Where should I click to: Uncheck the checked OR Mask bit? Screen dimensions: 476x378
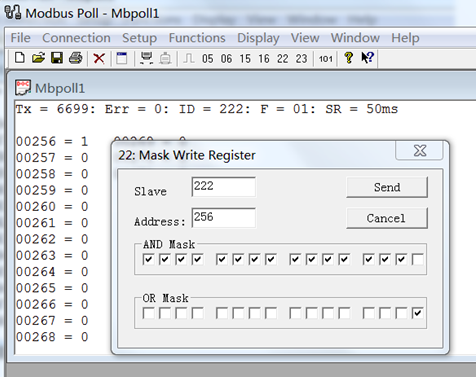click(x=418, y=313)
